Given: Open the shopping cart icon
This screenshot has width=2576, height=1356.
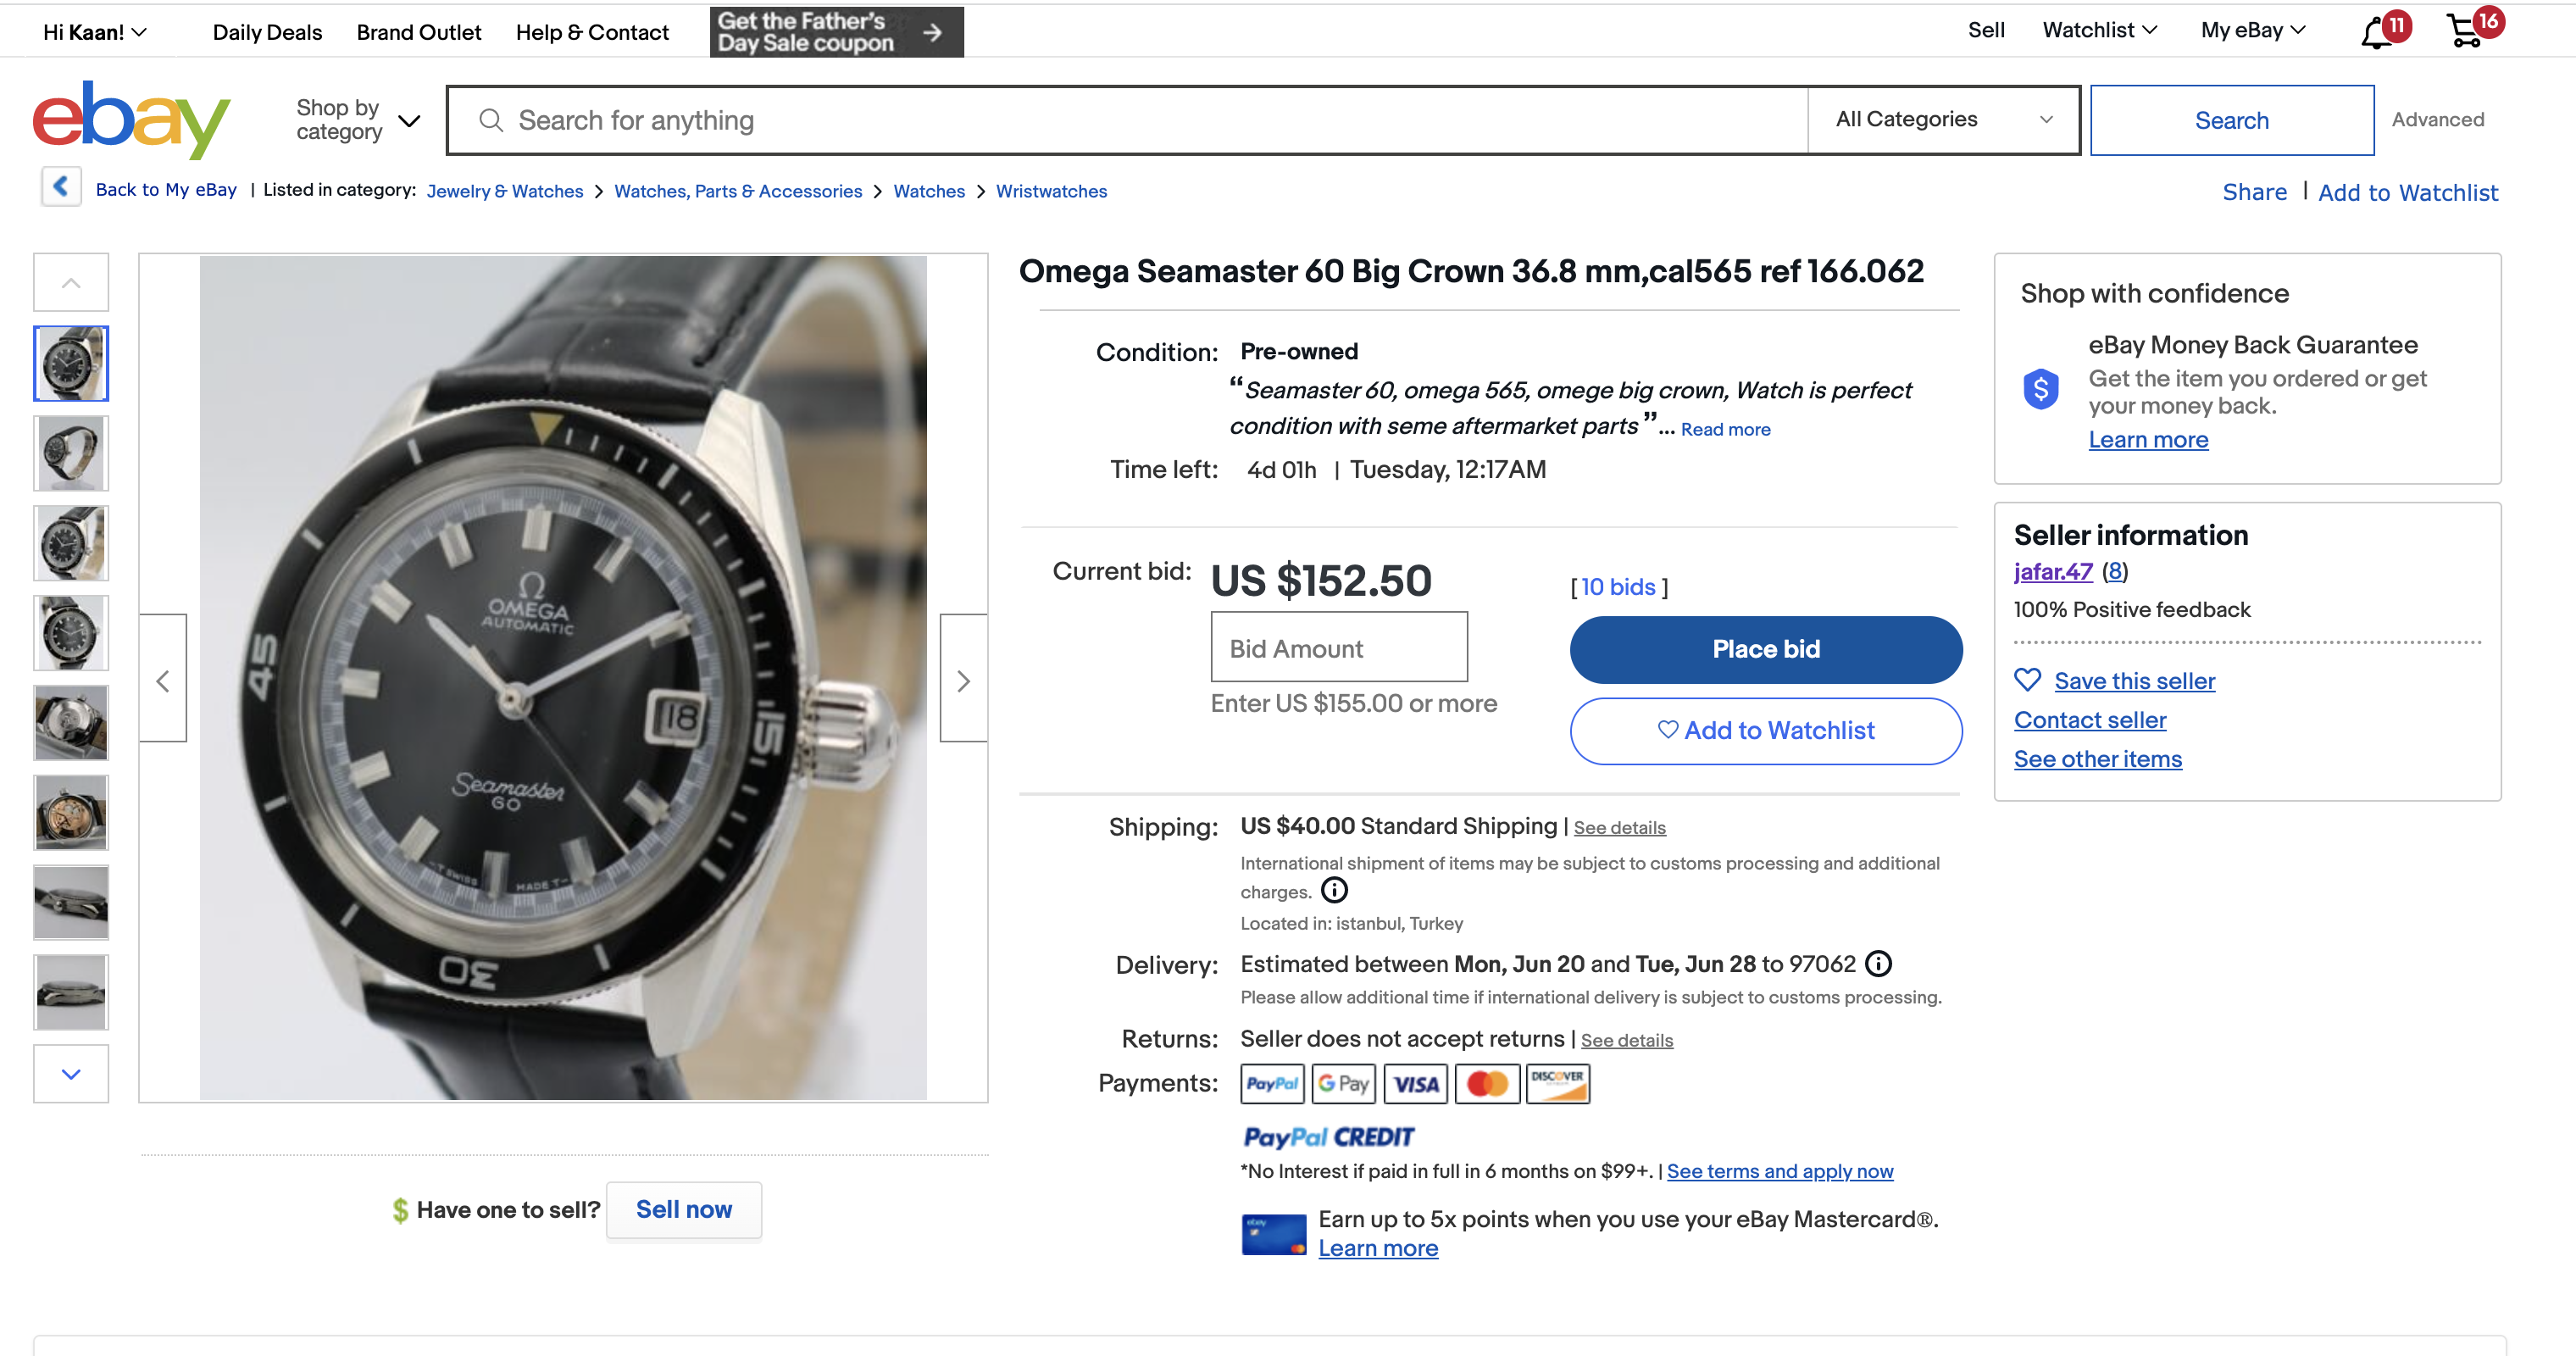Looking at the screenshot, I should tap(2465, 32).
